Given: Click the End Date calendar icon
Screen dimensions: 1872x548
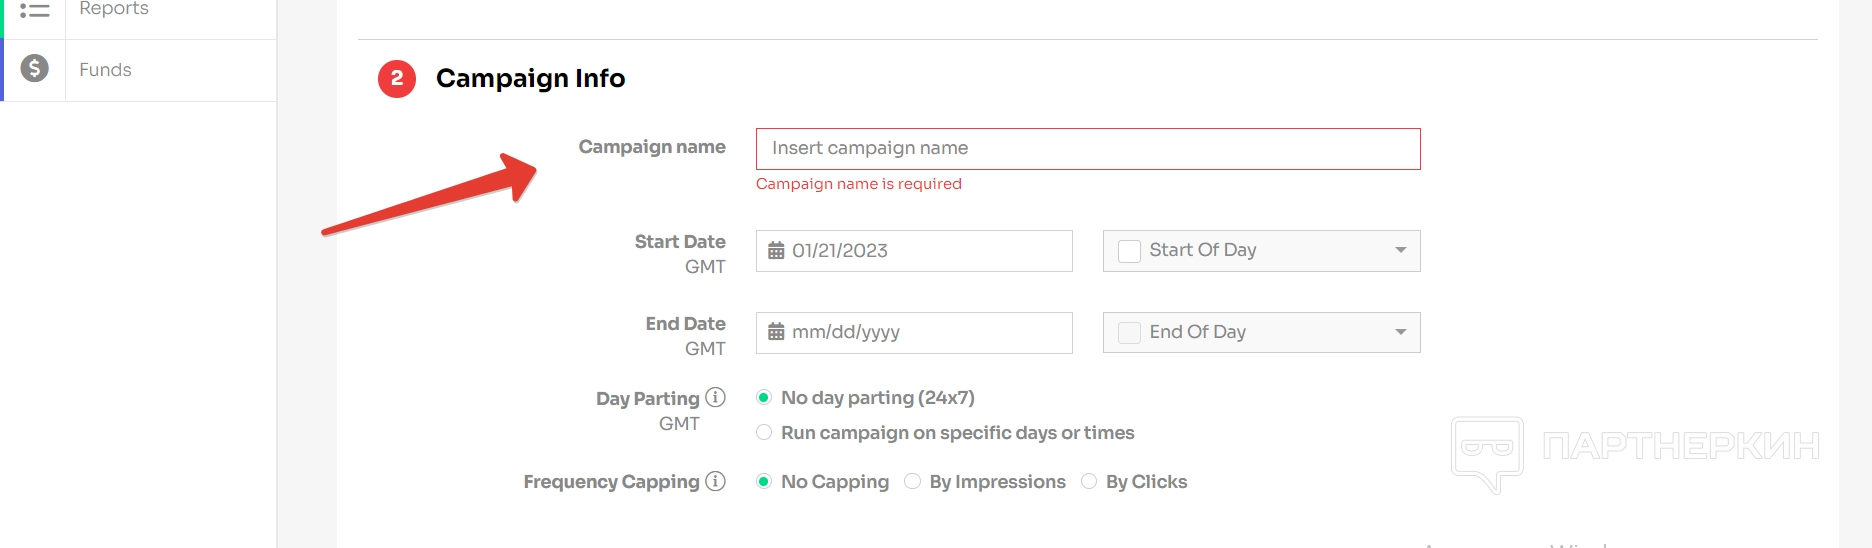Looking at the screenshot, I should [x=776, y=333].
